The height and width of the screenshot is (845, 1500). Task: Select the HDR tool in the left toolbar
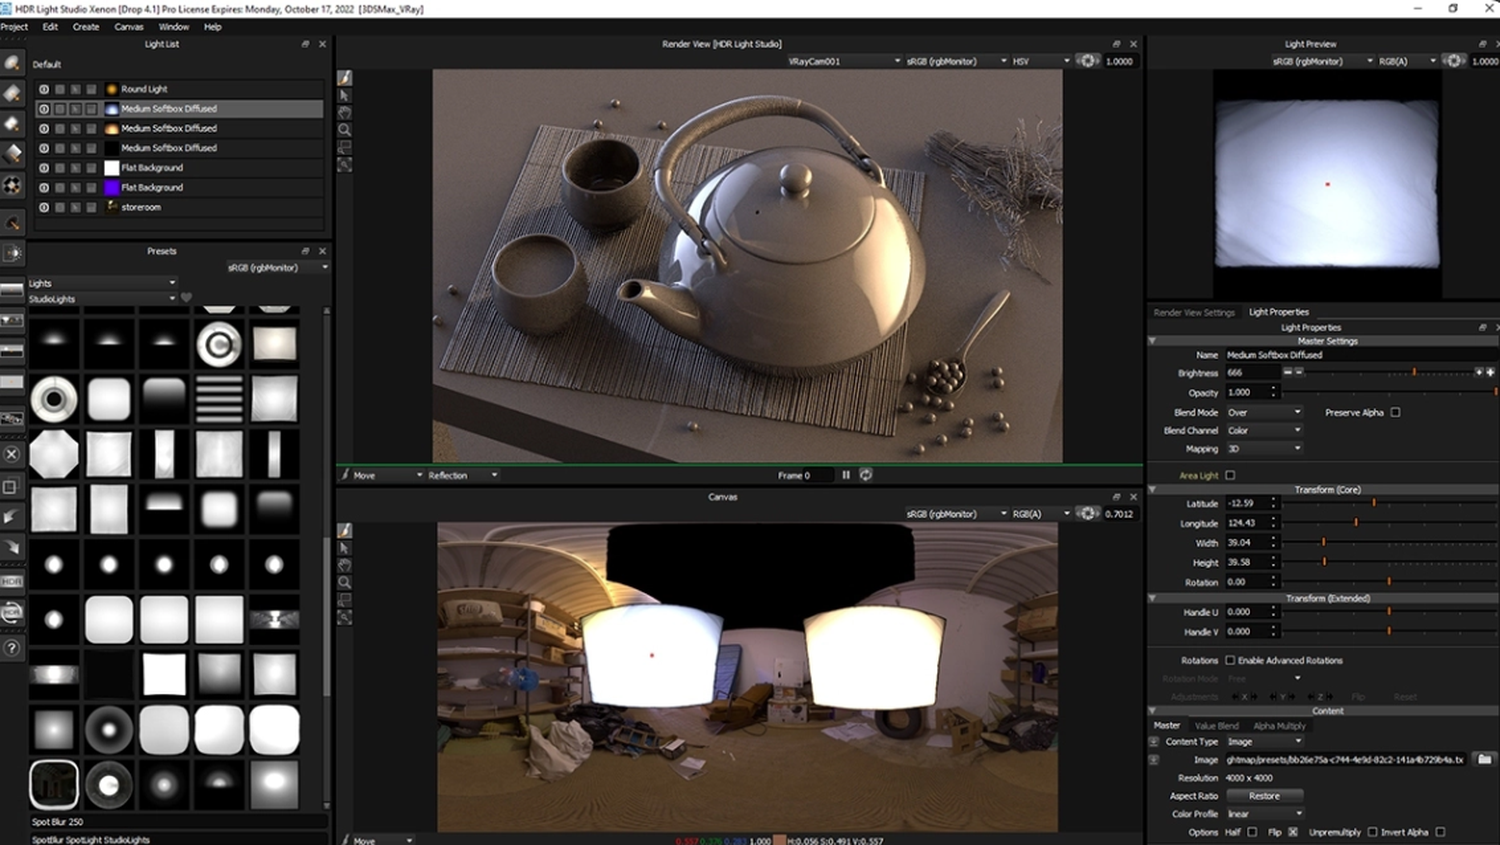pyautogui.click(x=13, y=580)
